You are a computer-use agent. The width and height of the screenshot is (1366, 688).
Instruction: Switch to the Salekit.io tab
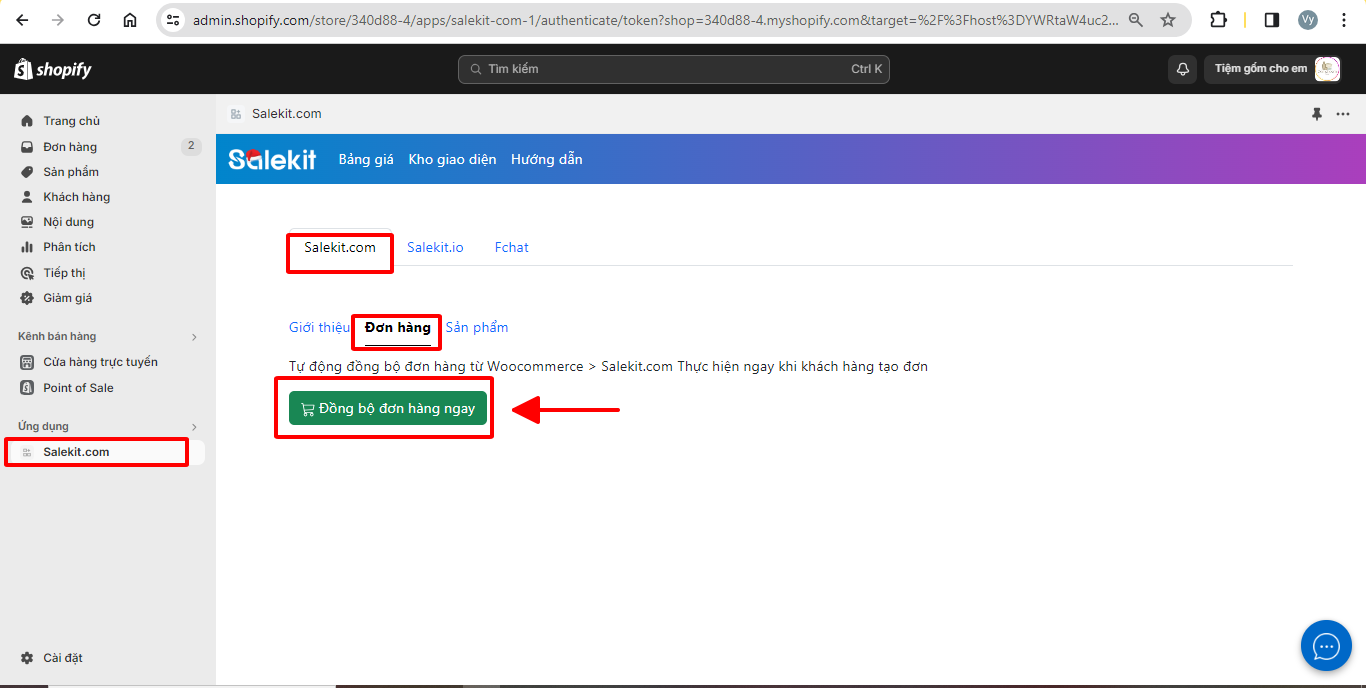point(435,247)
